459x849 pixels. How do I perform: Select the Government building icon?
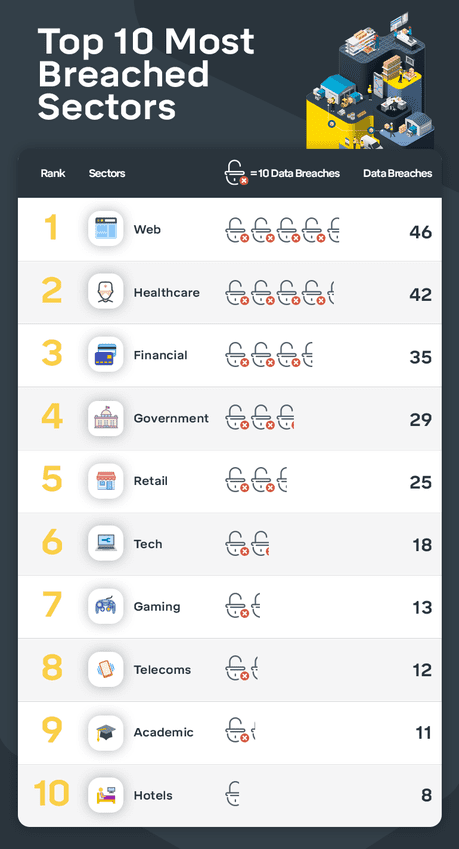pos(106,417)
